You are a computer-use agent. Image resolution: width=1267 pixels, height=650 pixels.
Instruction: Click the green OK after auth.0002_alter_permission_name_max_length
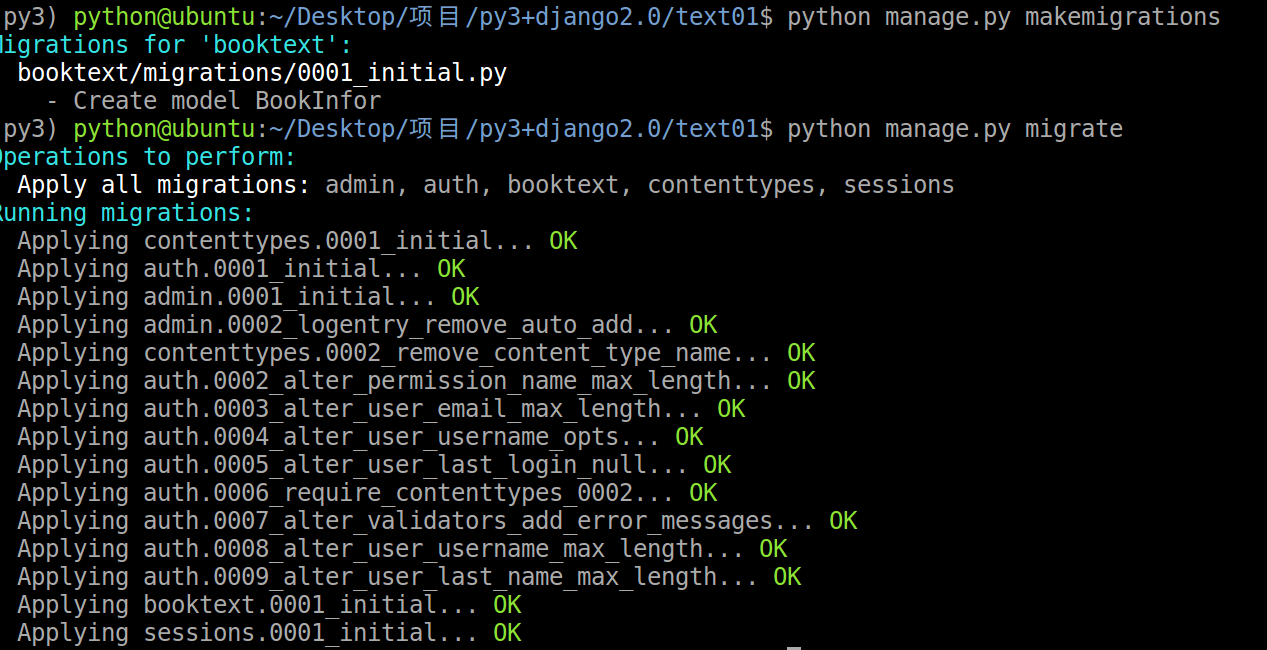click(802, 381)
